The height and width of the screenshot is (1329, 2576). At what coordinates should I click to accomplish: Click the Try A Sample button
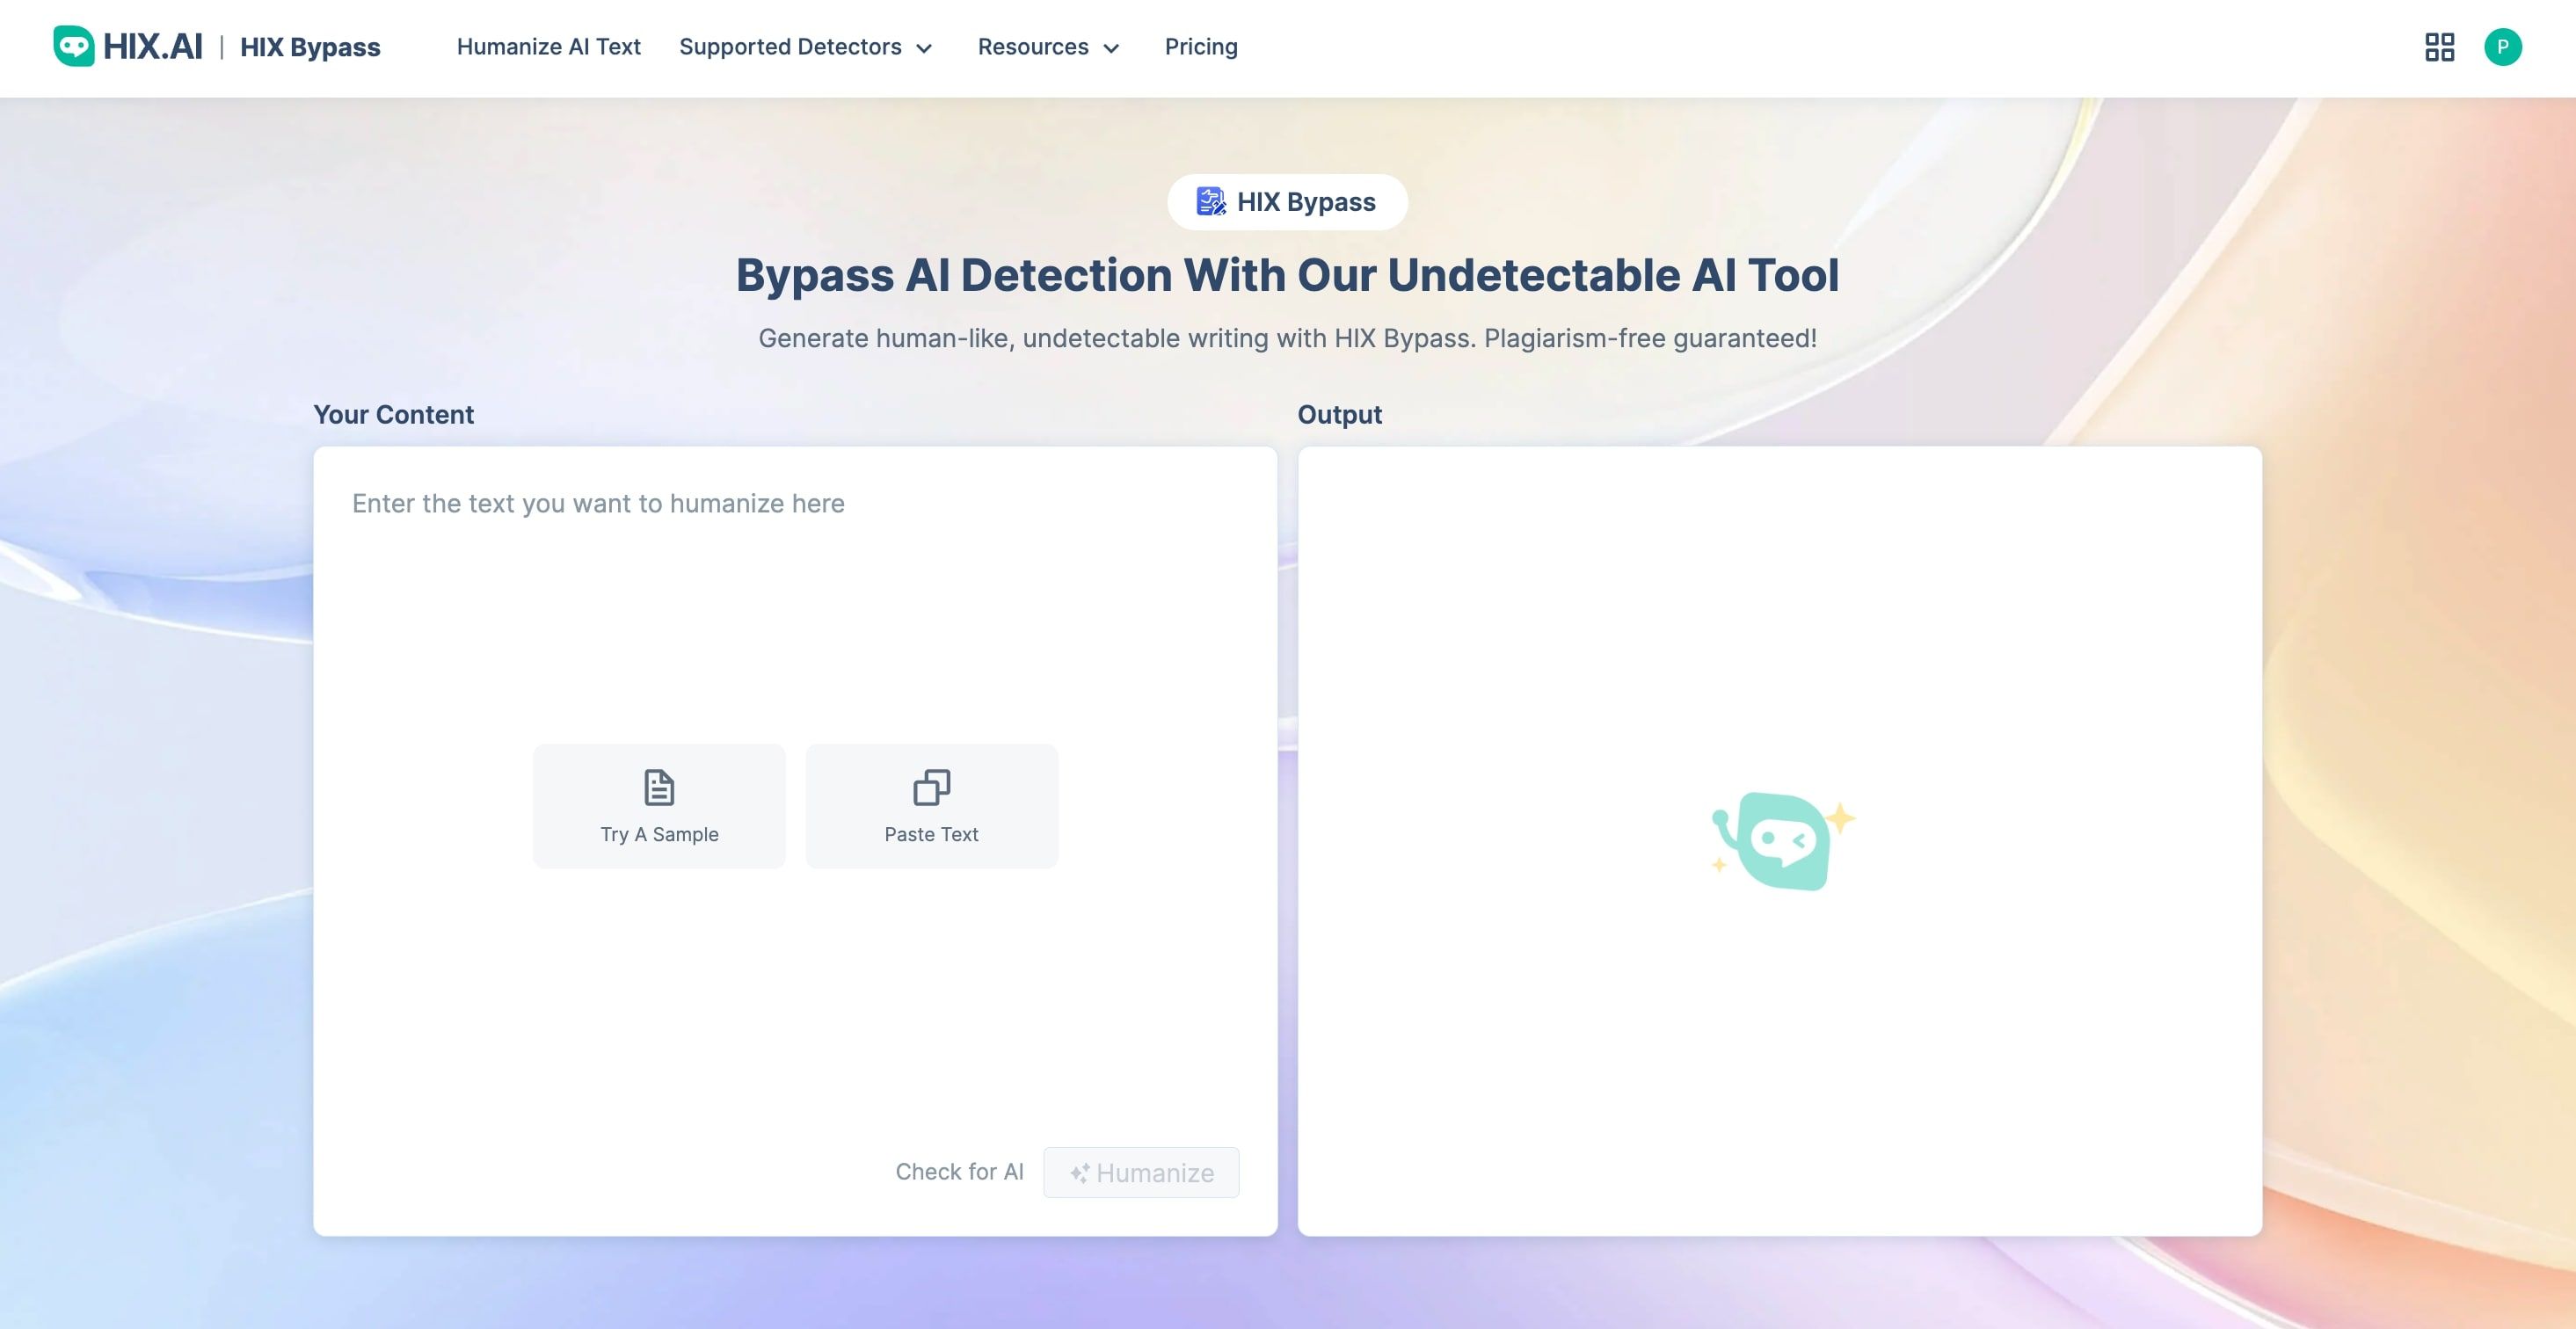(x=659, y=806)
